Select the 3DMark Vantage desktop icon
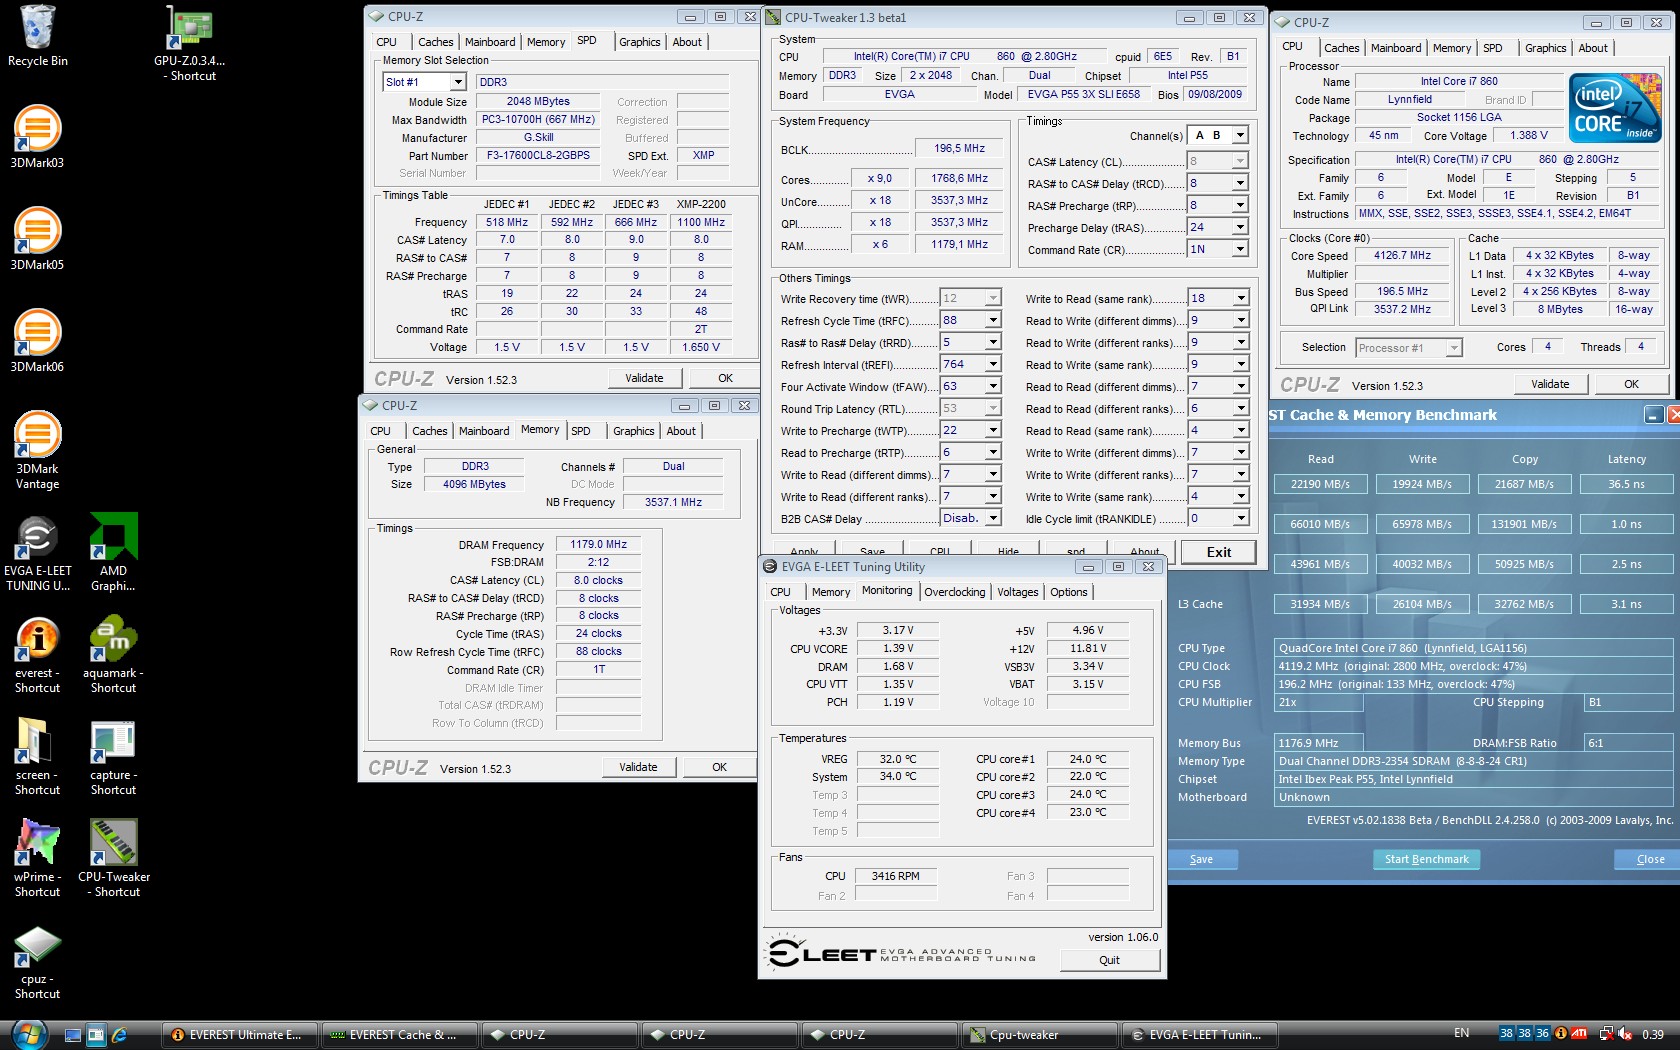Screen dimensions: 1680x1050 [37, 450]
